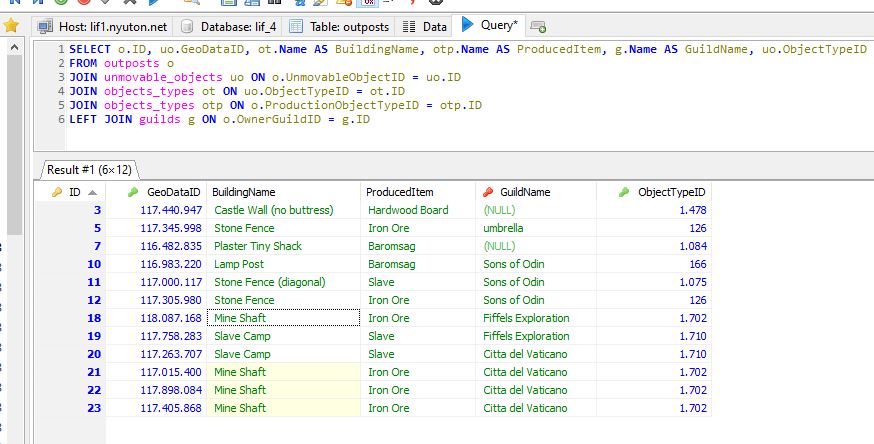The image size is (874, 444).
Task: Click the green key icon beside GeoDataID
Action: tap(133, 192)
